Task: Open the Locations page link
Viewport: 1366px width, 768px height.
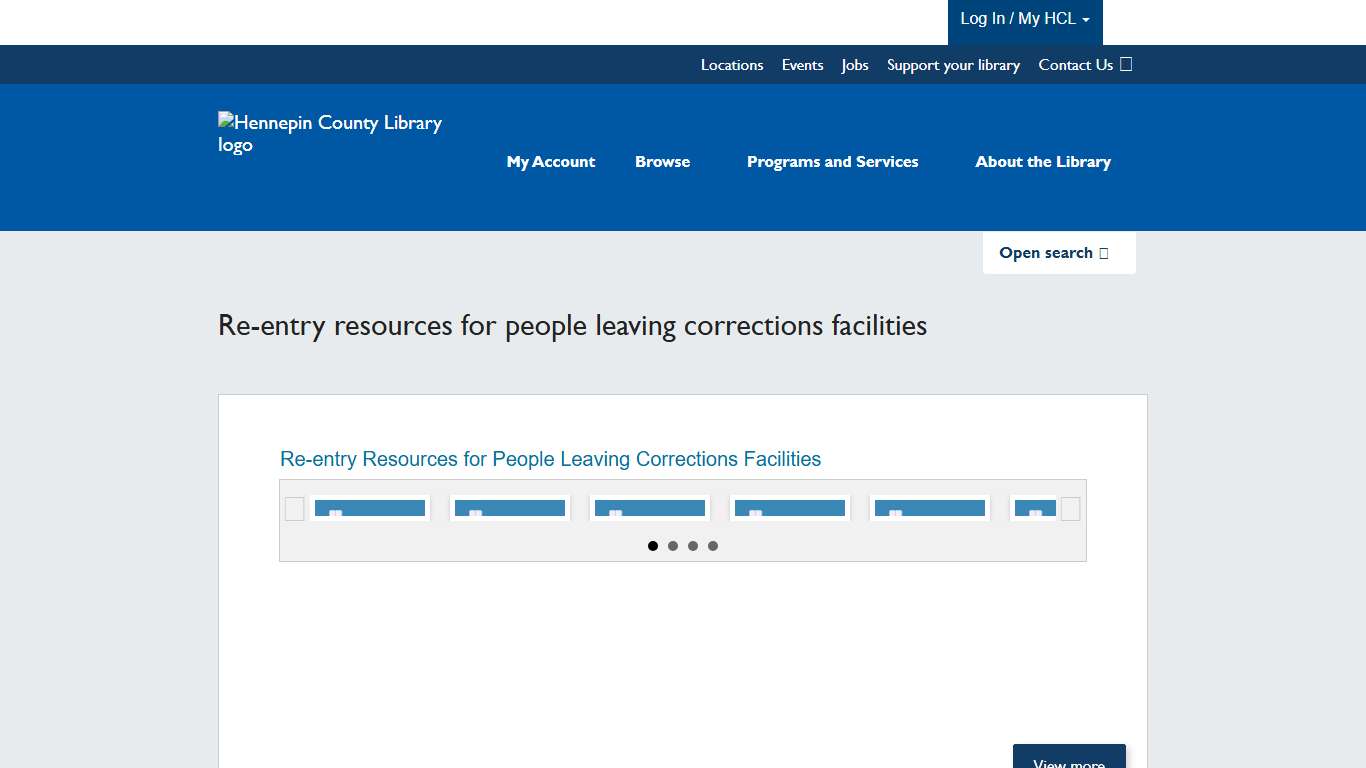Action: (x=731, y=64)
